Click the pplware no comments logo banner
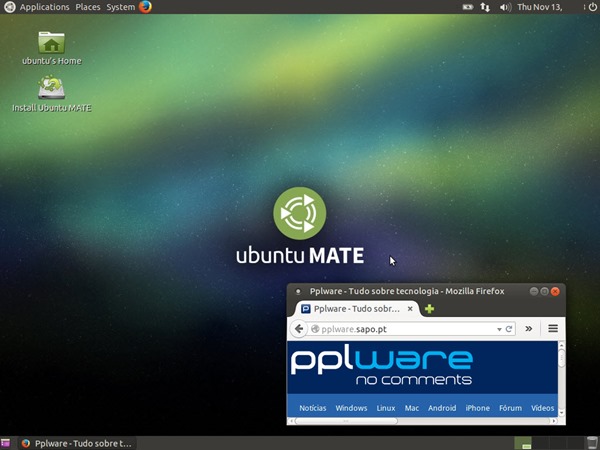 point(382,367)
